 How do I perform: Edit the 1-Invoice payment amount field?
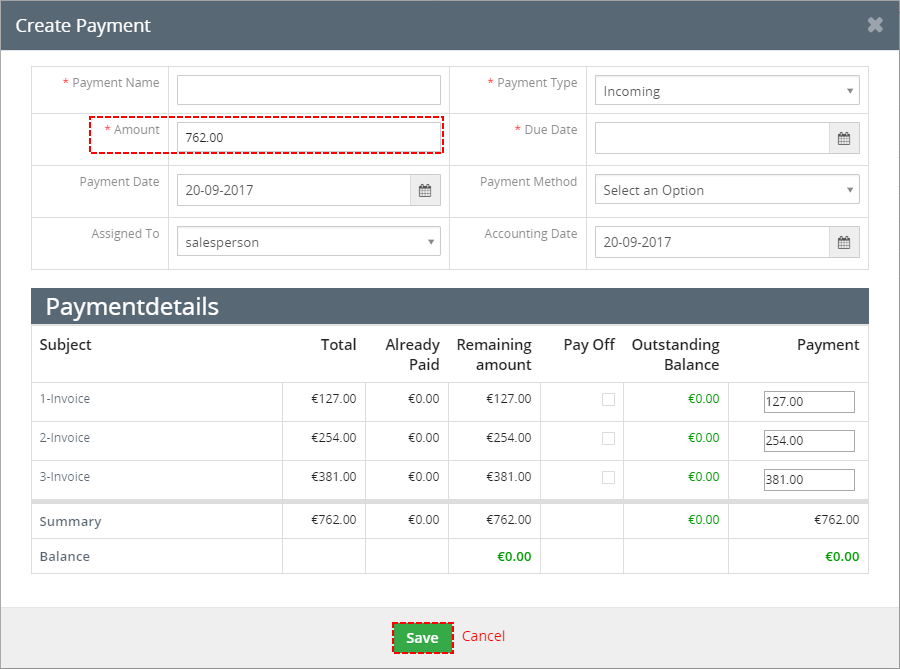tap(809, 402)
